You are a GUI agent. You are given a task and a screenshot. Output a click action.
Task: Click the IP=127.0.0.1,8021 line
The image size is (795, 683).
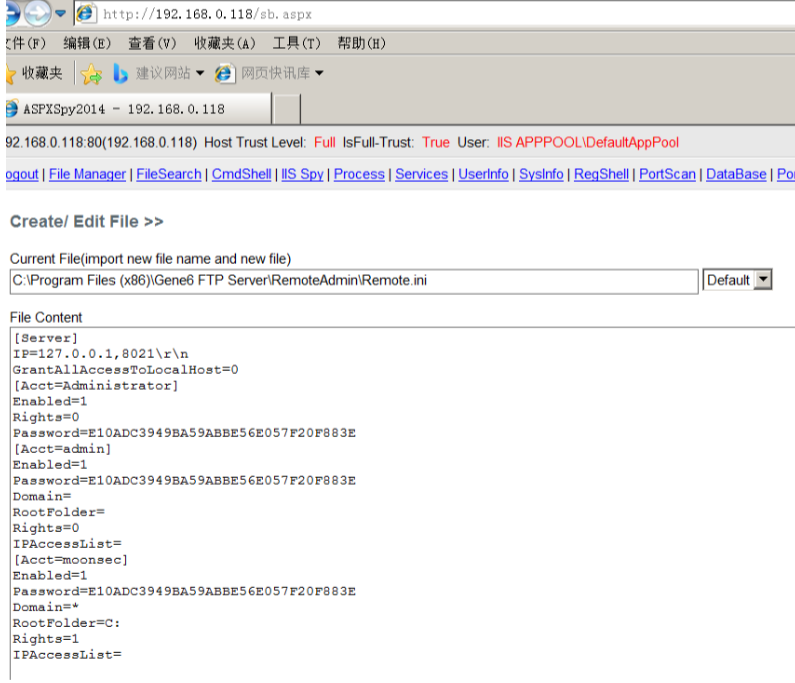tap(100, 354)
